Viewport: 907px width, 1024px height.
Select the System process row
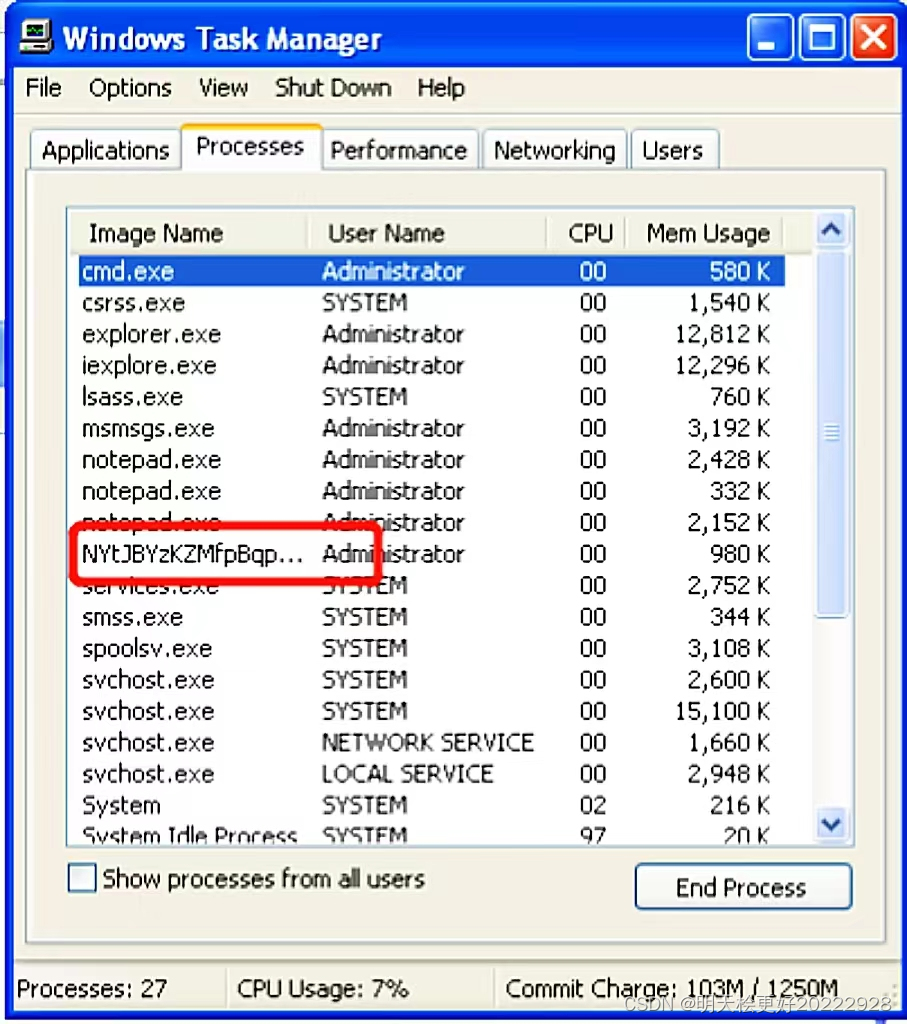[432, 805]
